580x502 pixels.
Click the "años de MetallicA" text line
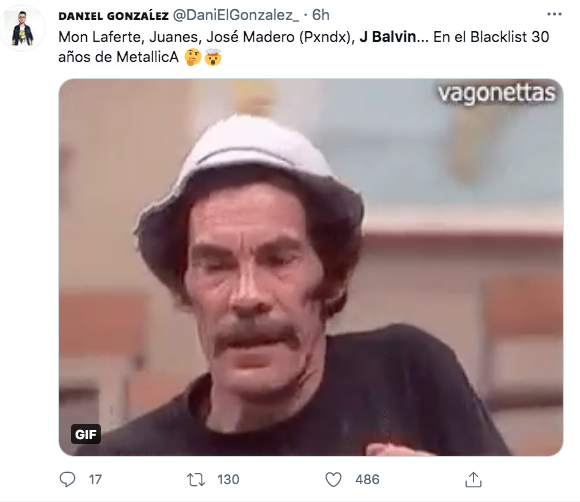click(x=118, y=57)
